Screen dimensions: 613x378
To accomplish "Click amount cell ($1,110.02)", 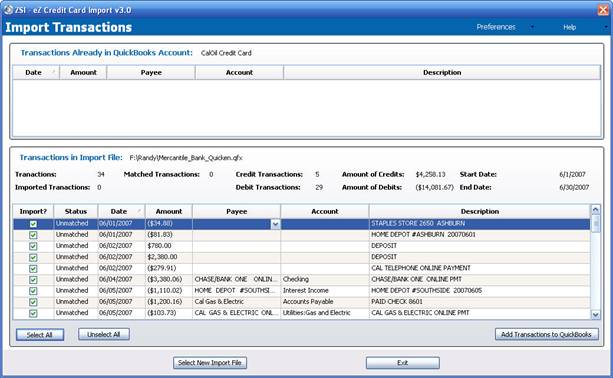I will (168, 290).
